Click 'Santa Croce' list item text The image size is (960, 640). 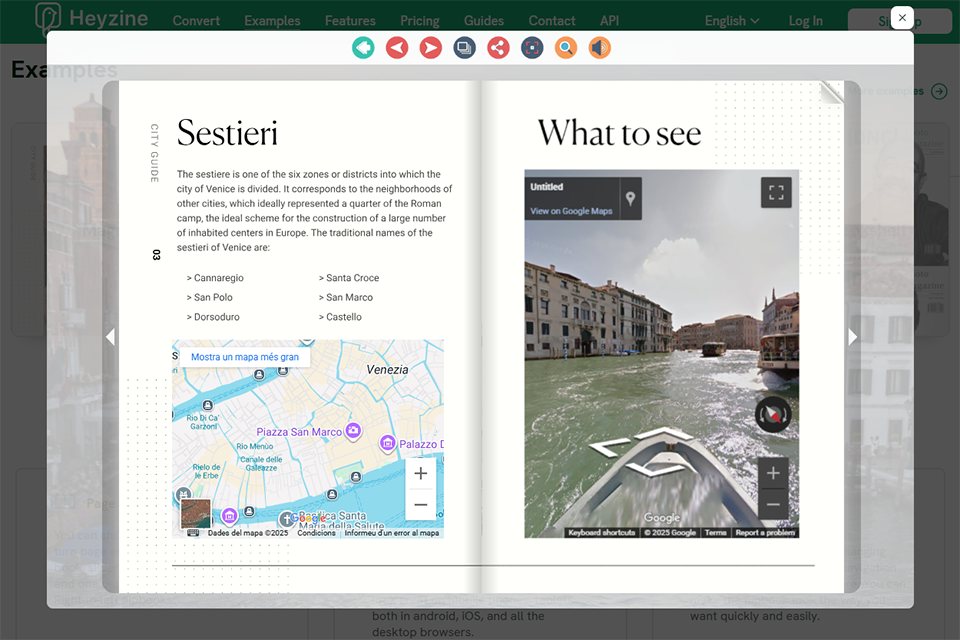pyautogui.click(x=353, y=278)
